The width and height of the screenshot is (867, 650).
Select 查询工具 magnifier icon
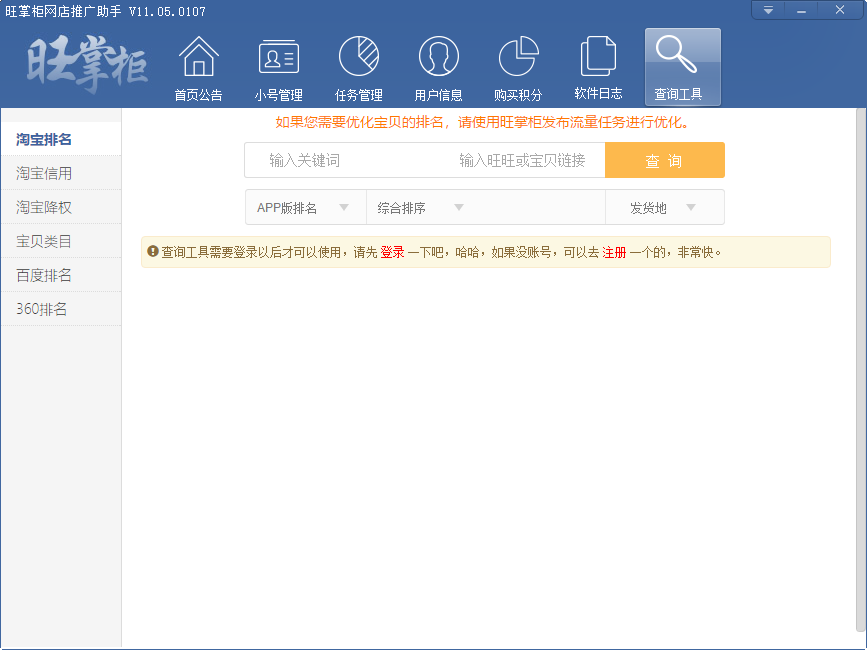(682, 67)
